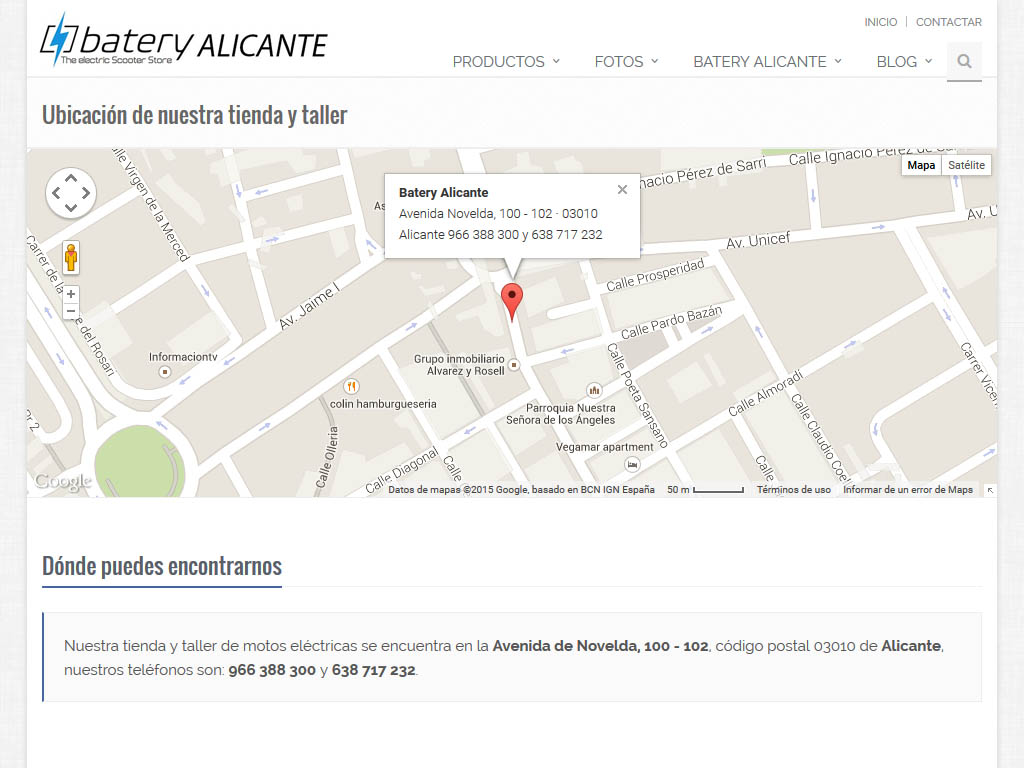1024x768 pixels.
Task: Click the Informaciontv place marker icon
Action: click(x=165, y=372)
